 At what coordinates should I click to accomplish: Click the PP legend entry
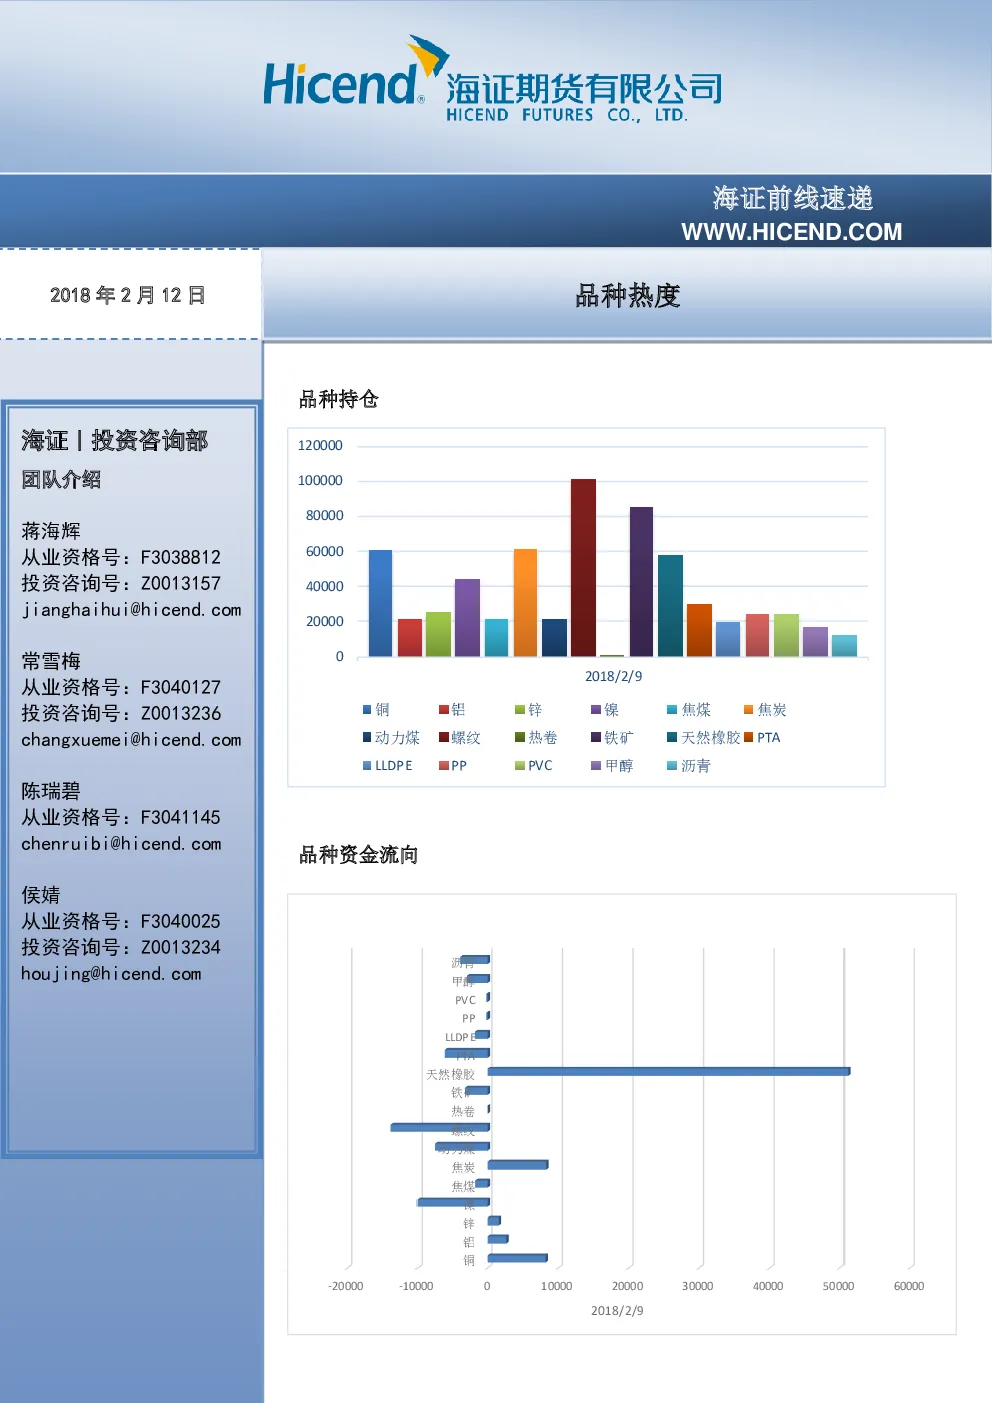pyautogui.click(x=453, y=766)
